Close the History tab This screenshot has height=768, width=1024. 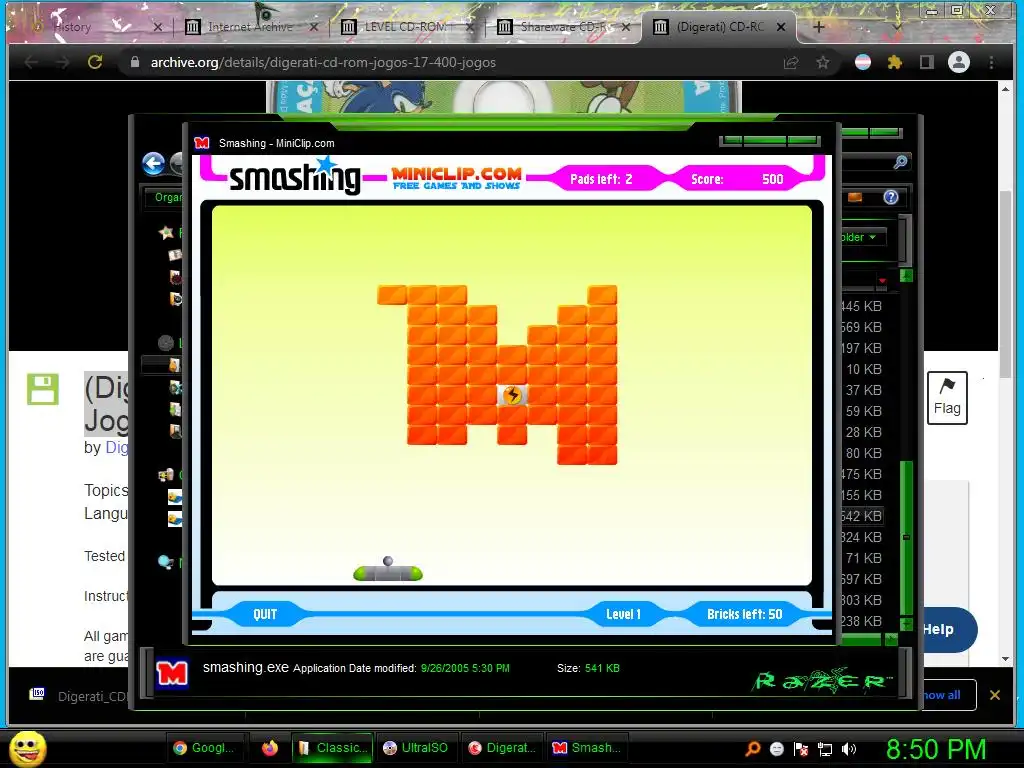[x=157, y=27]
